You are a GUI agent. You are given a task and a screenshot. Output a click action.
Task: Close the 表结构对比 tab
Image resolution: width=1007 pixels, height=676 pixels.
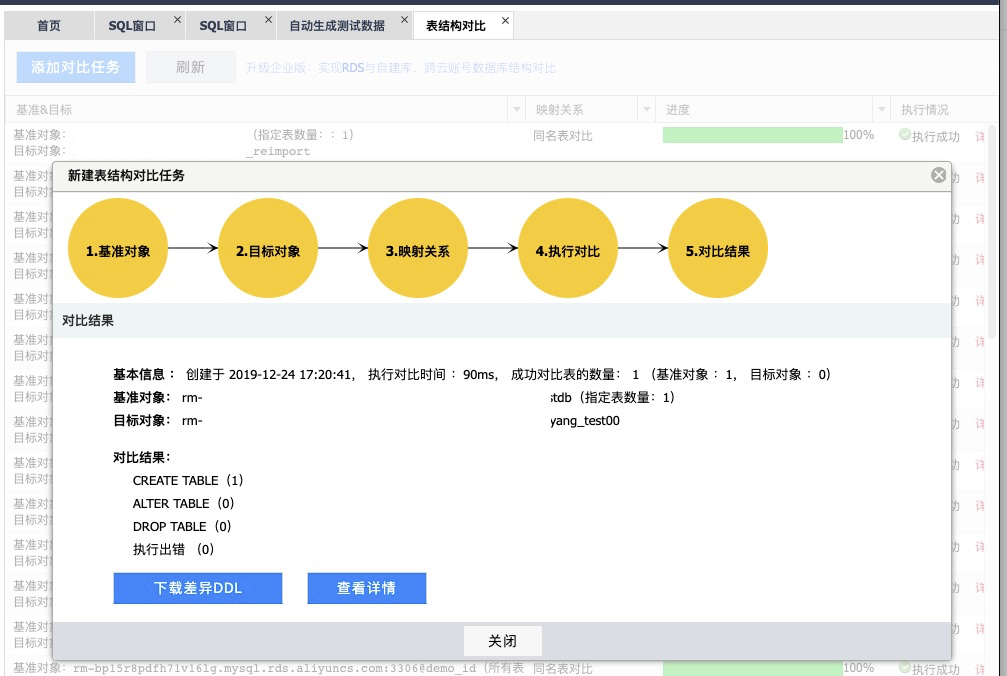click(505, 21)
